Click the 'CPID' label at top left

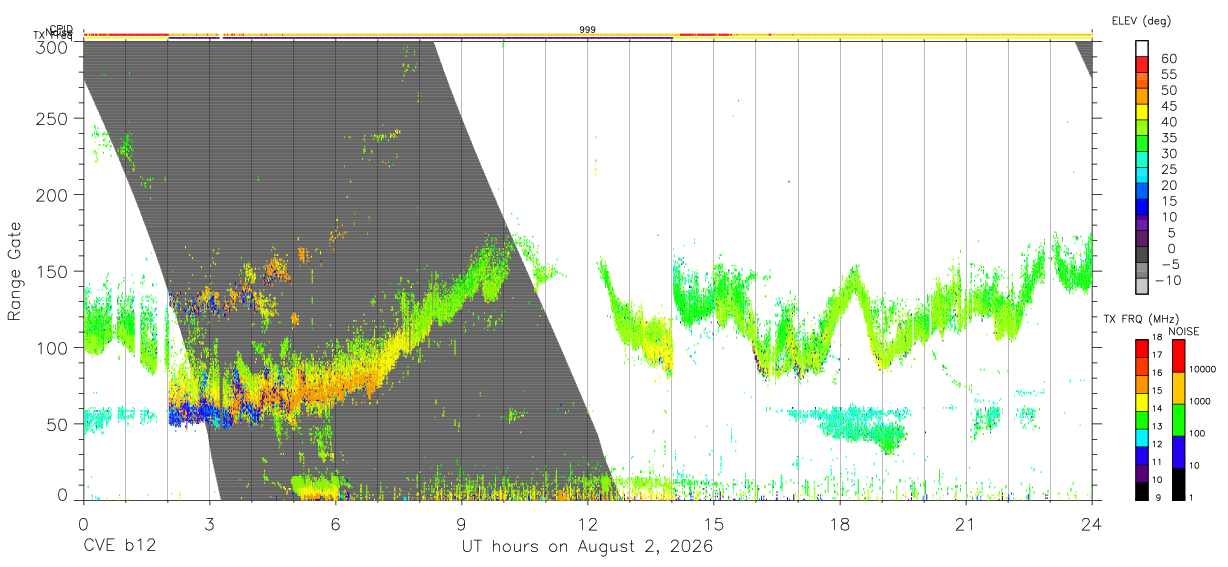(x=61, y=29)
